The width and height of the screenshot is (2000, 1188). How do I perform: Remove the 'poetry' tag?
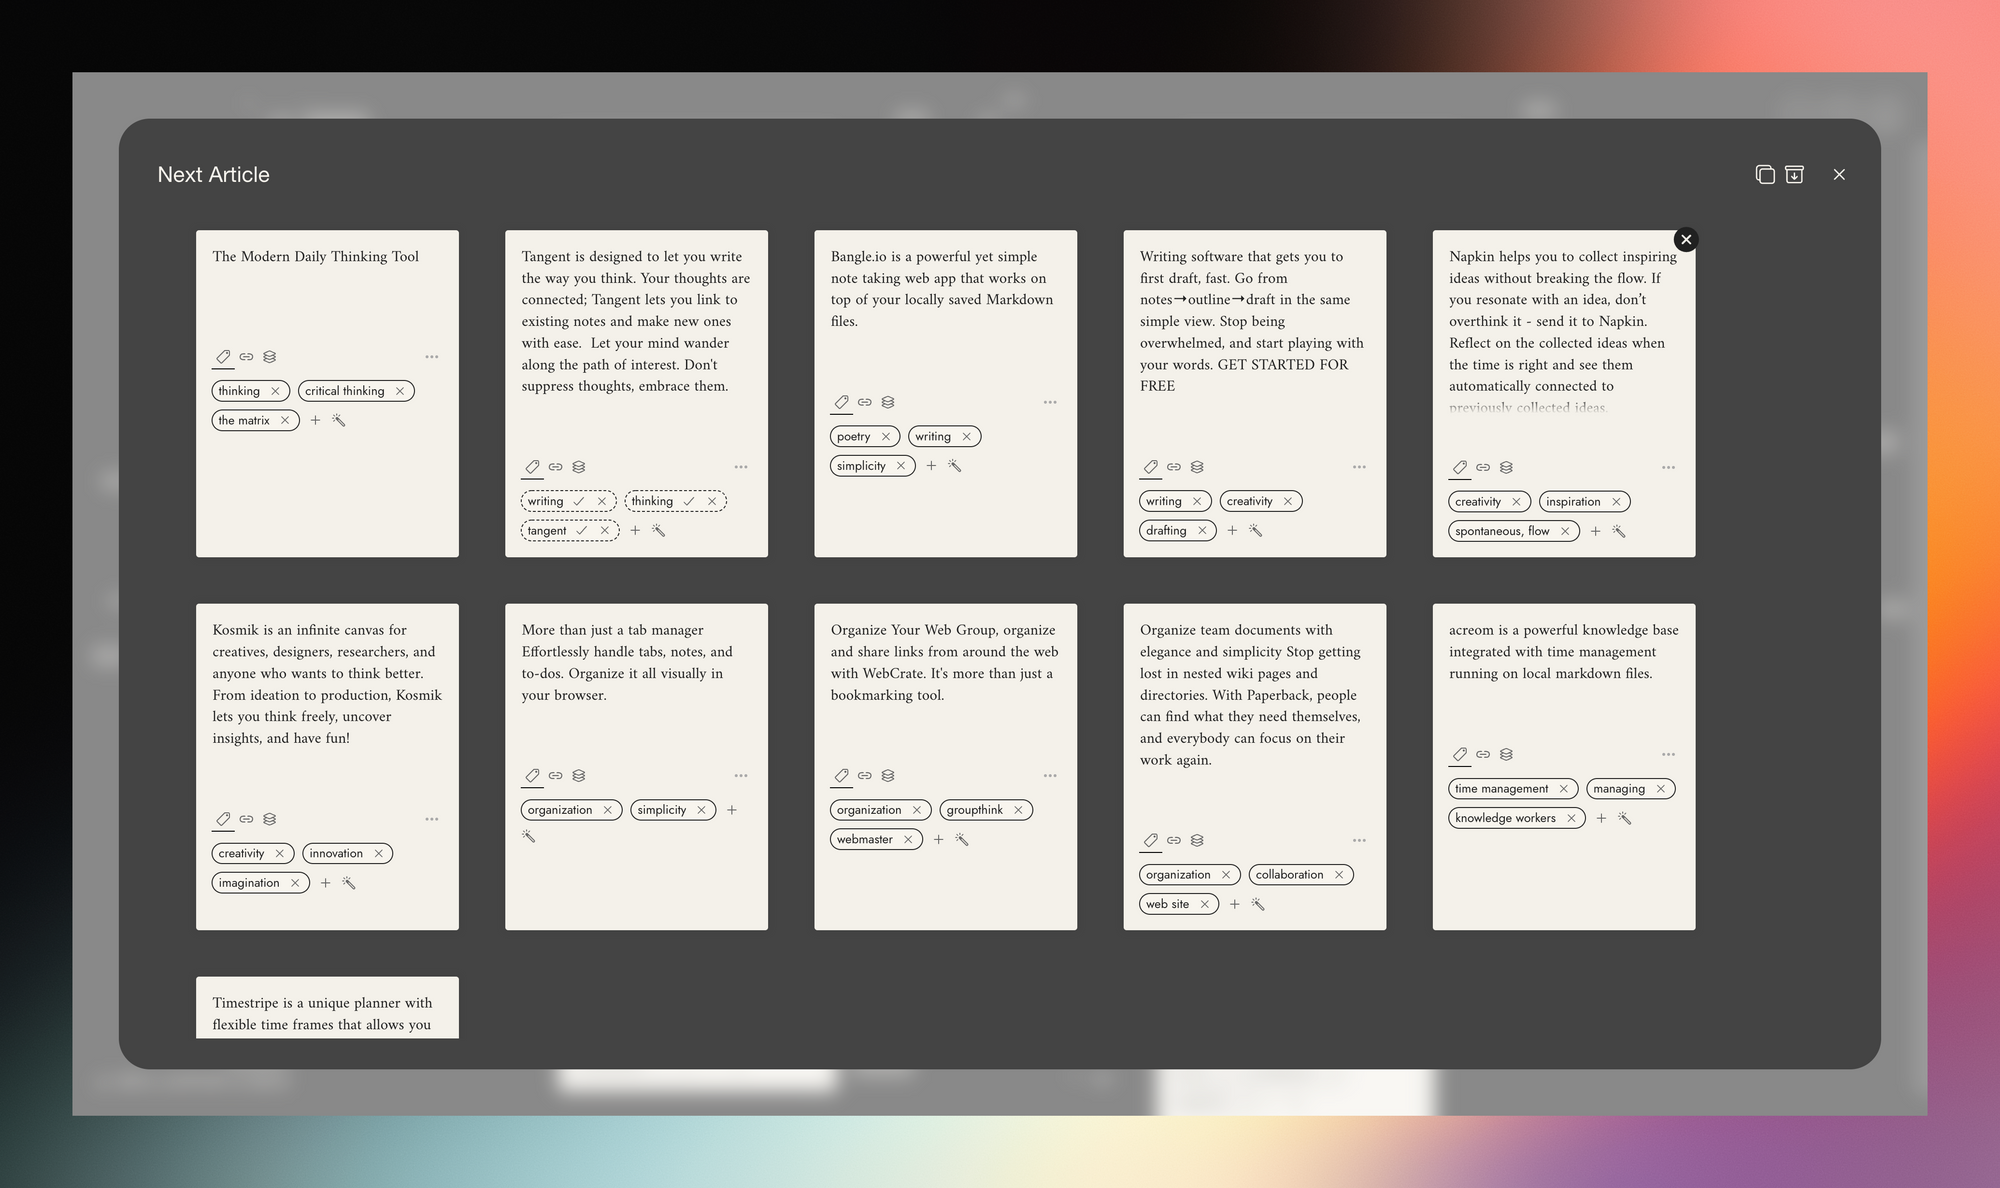point(886,436)
